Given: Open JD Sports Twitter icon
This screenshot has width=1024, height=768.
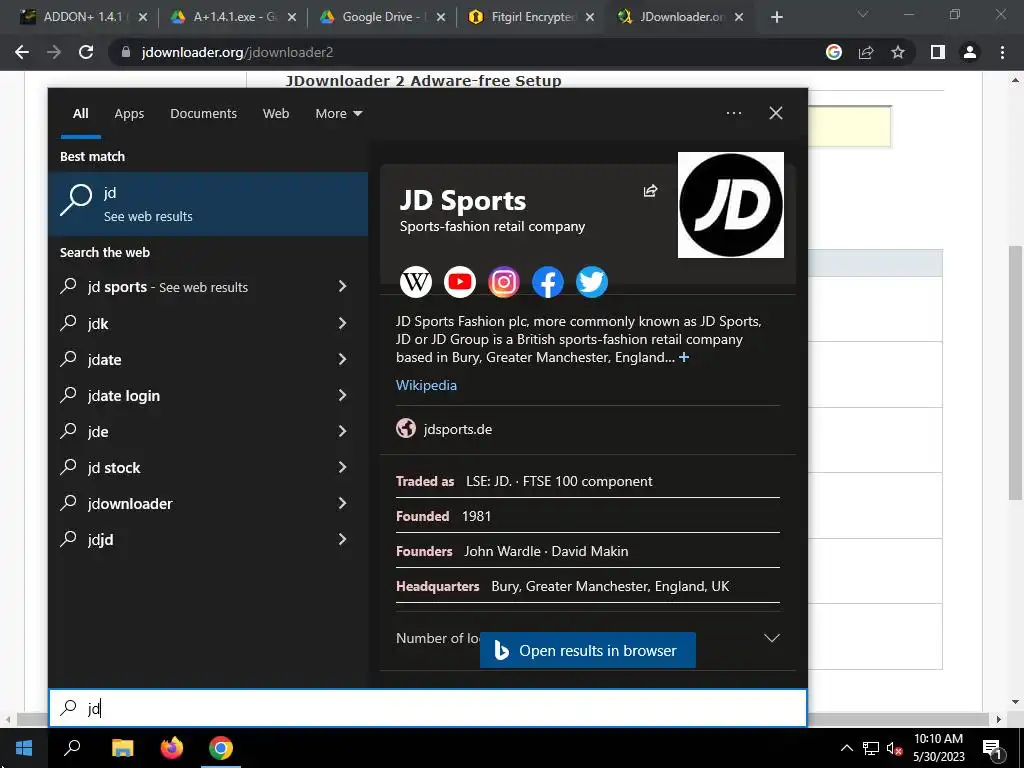Looking at the screenshot, I should [x=592, y=282].
